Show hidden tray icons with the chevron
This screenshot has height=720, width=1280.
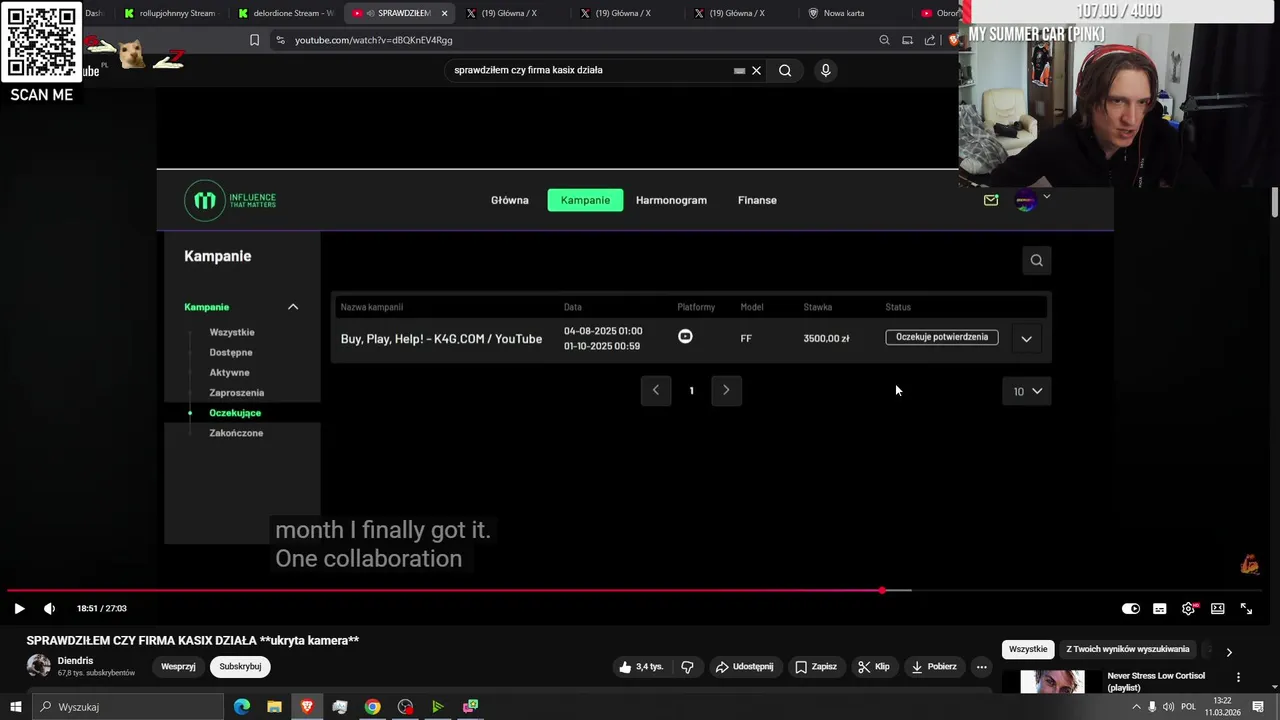1136,707
